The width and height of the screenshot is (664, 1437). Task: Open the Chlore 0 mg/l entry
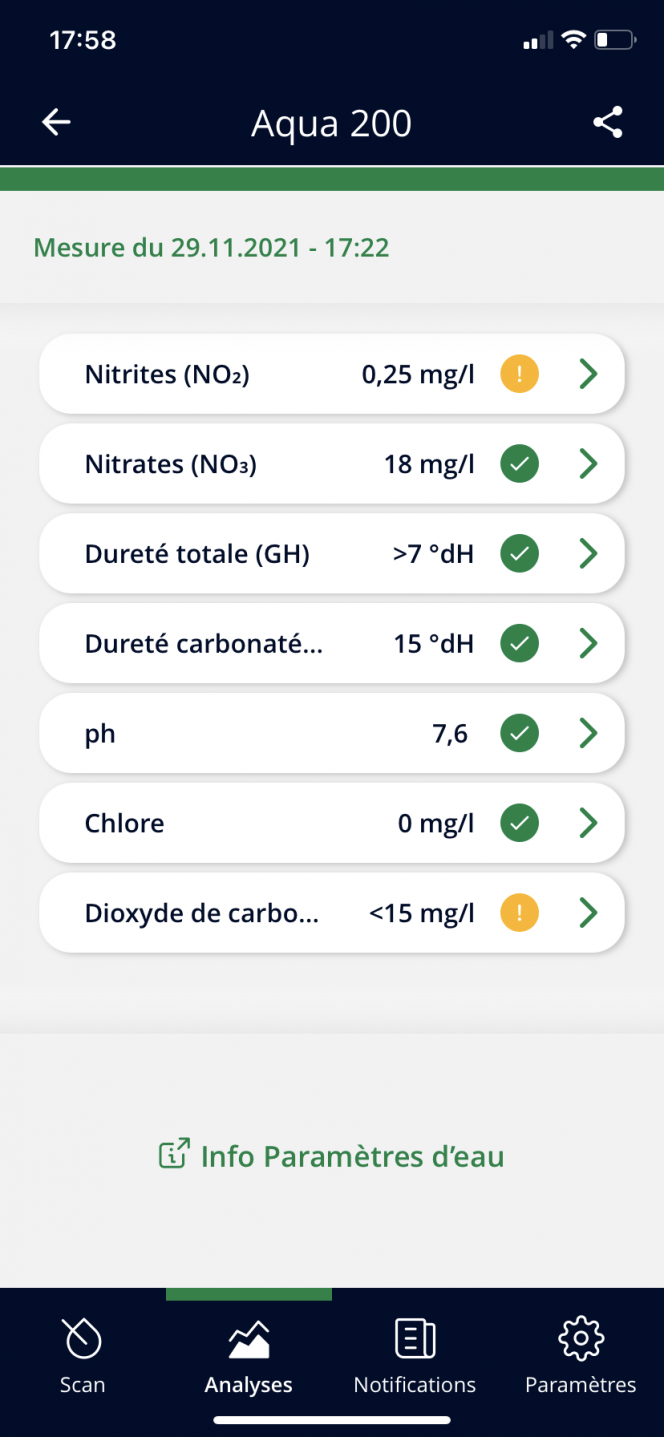[332, 823]
